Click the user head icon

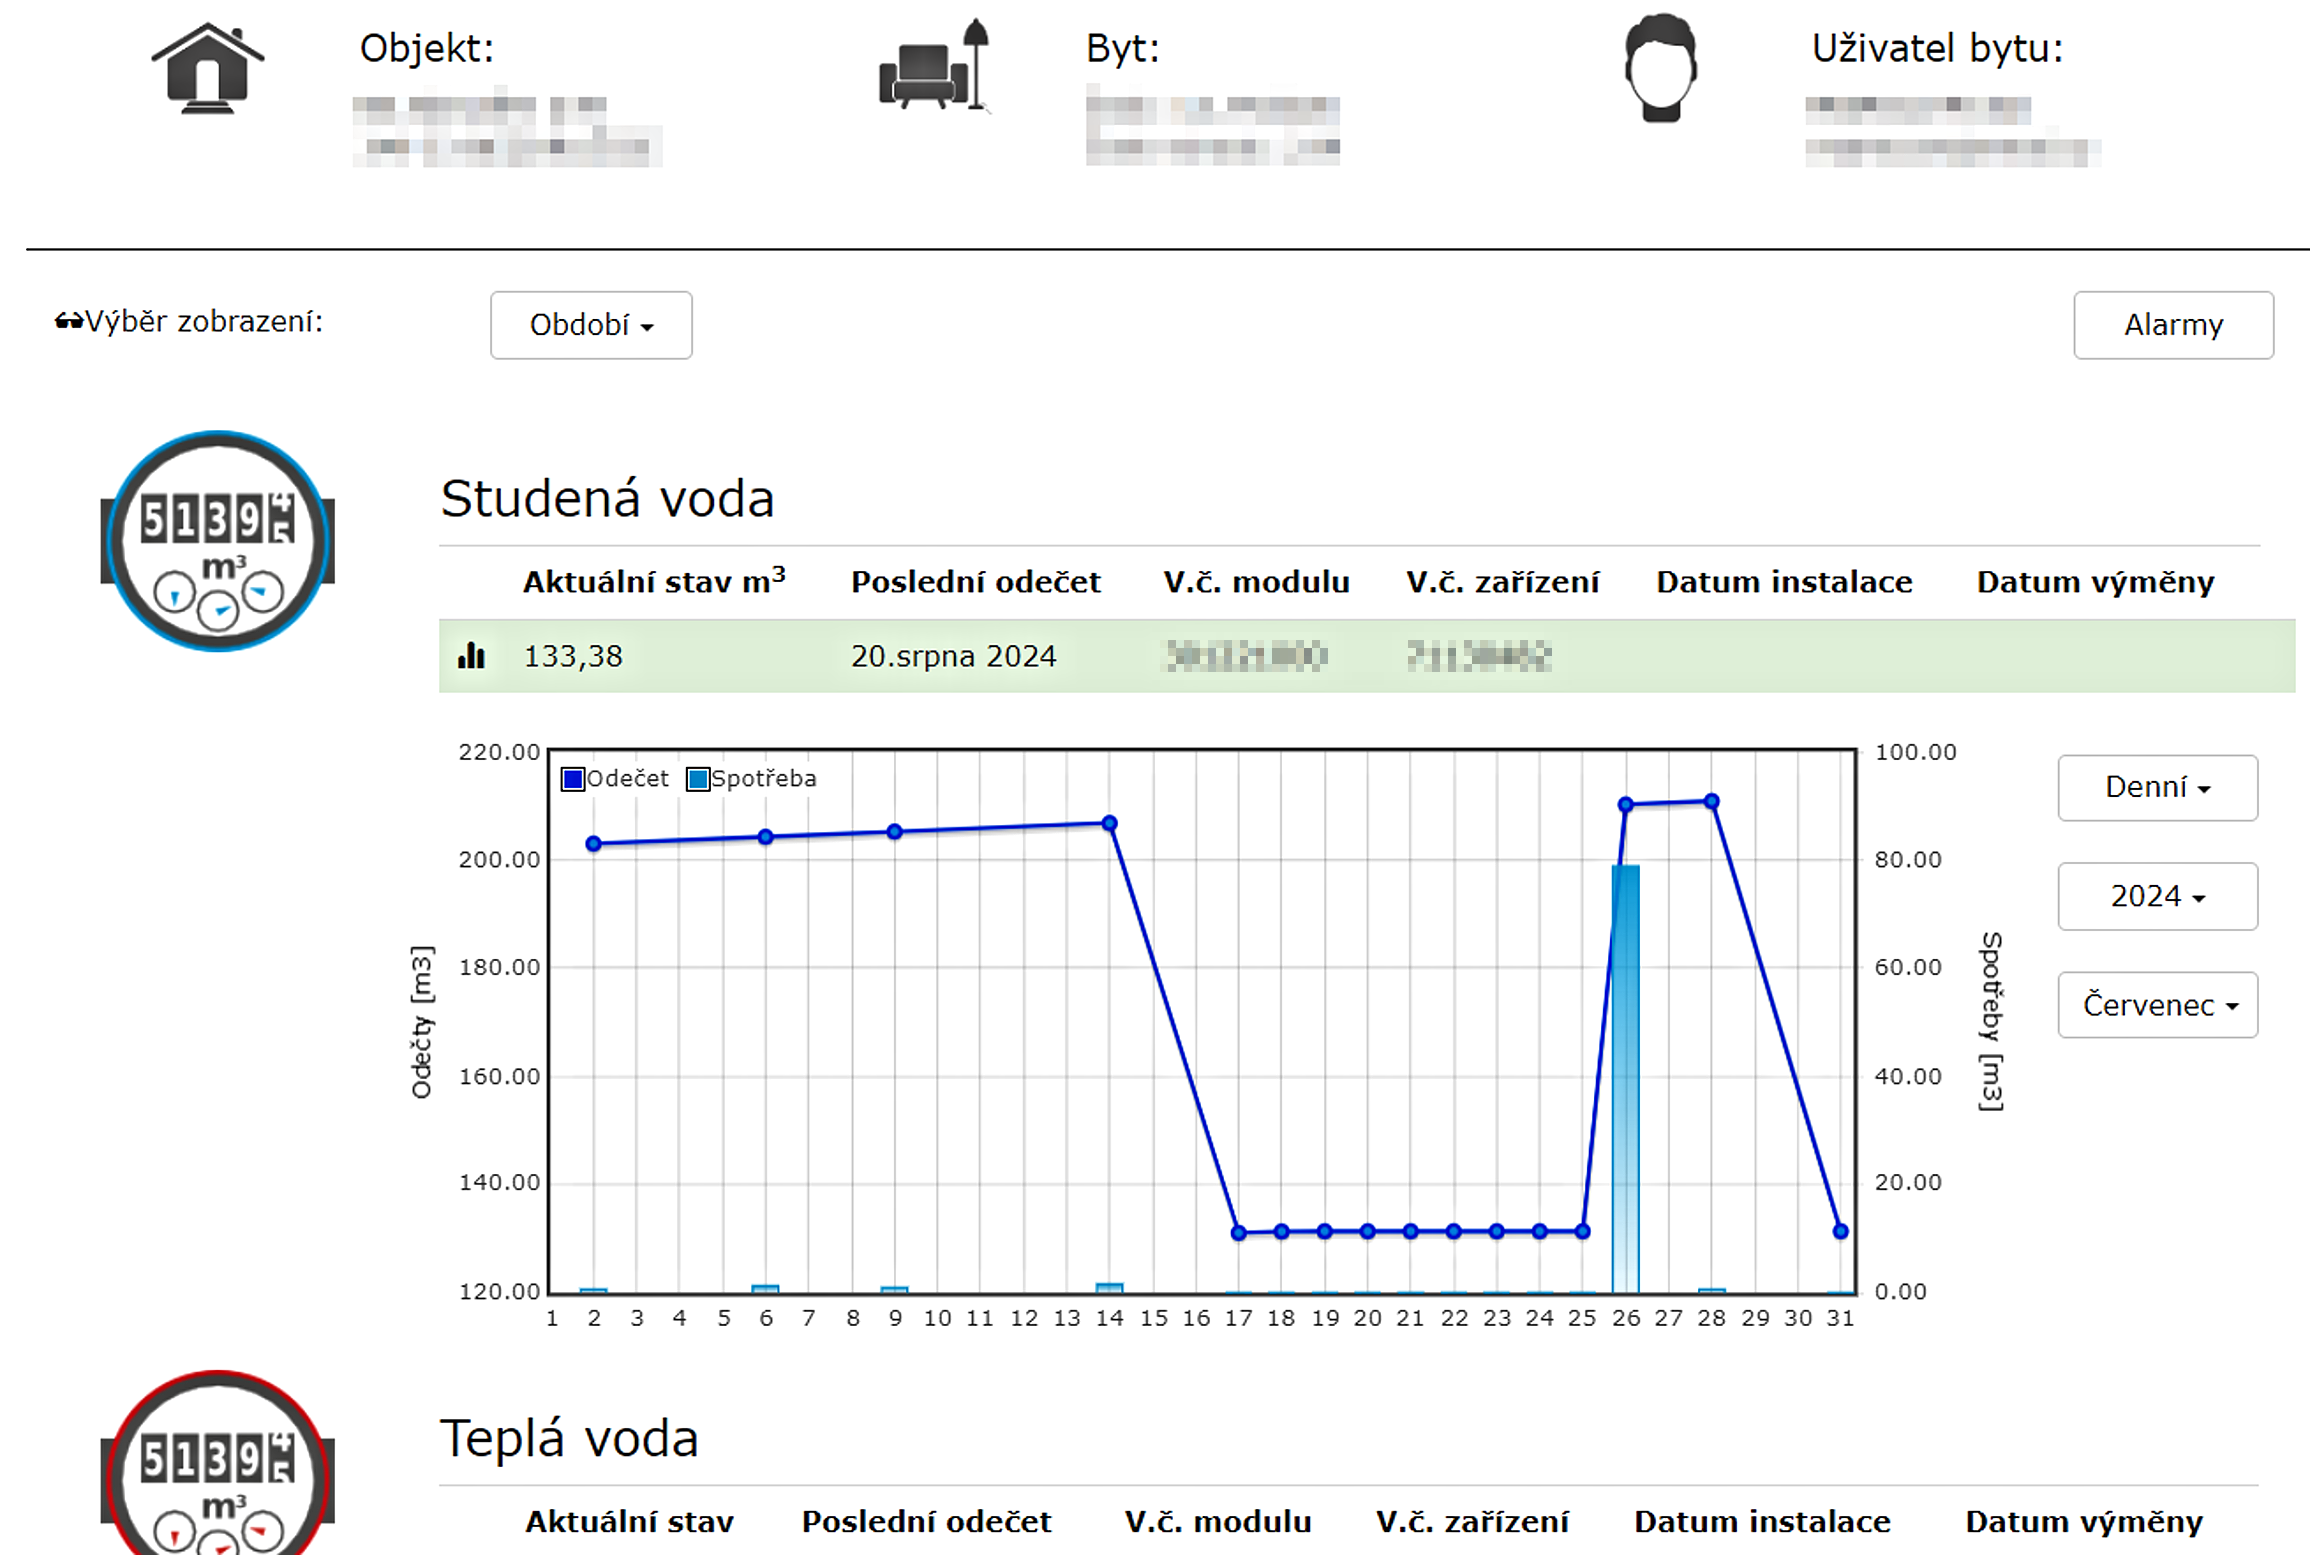(x=1659, y=68)
